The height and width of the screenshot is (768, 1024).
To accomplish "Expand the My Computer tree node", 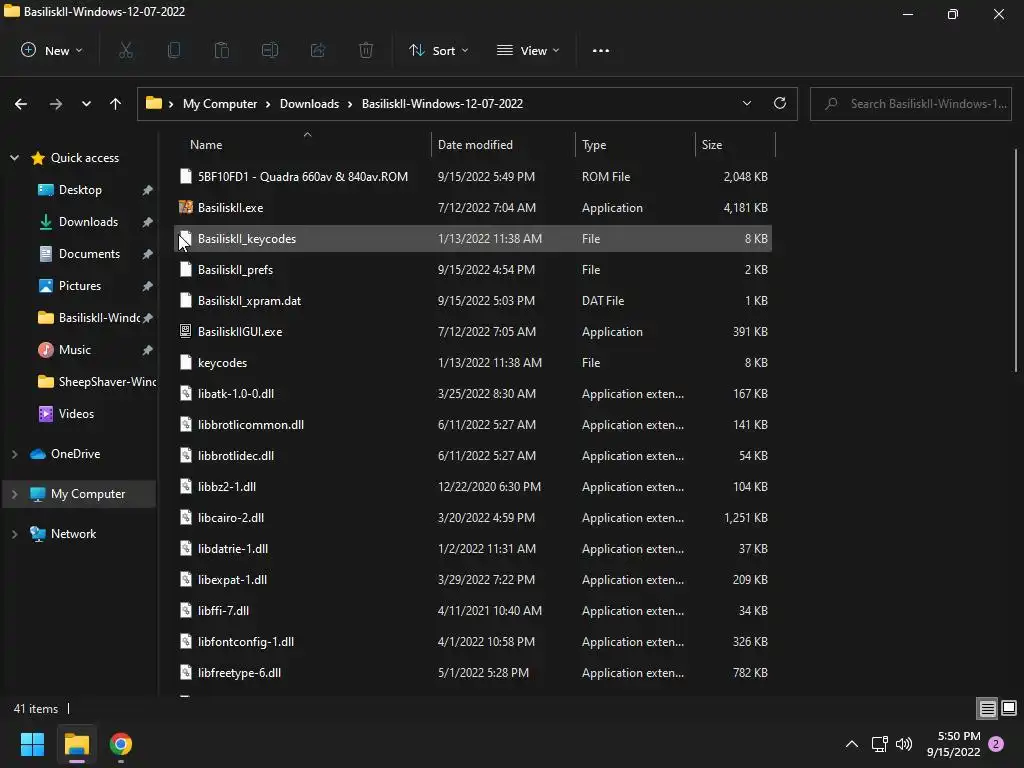I will coord(14,494).
